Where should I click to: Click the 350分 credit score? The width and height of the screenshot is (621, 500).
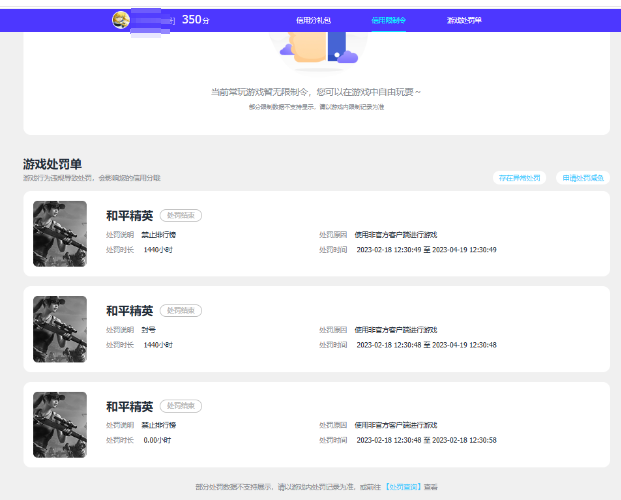click(x=196, y=19)
